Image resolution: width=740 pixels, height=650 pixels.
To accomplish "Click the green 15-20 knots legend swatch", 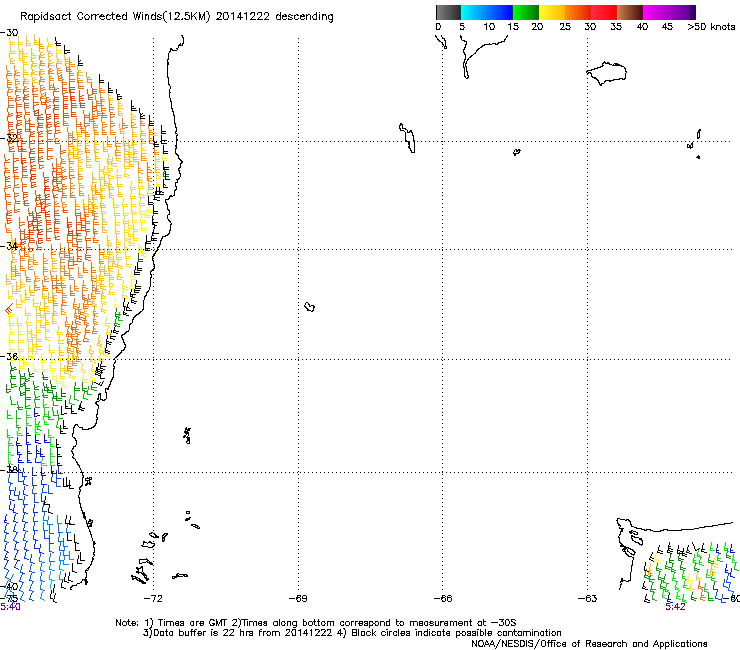I will (526, 12).
